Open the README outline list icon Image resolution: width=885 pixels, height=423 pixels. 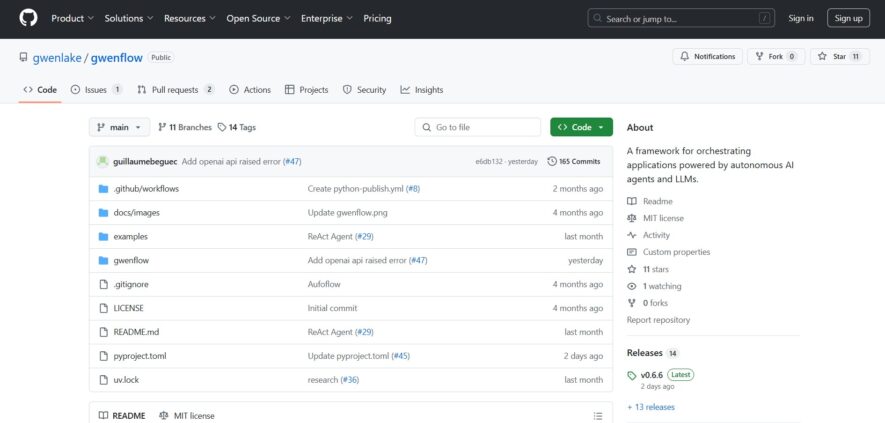[x=598, y=416]
